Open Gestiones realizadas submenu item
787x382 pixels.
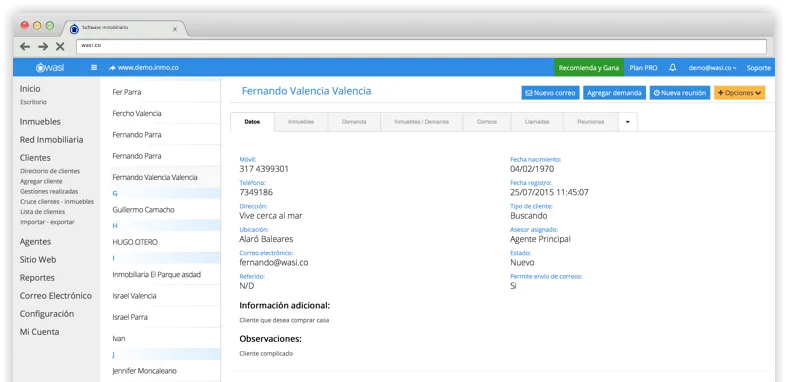click(49, 191)
